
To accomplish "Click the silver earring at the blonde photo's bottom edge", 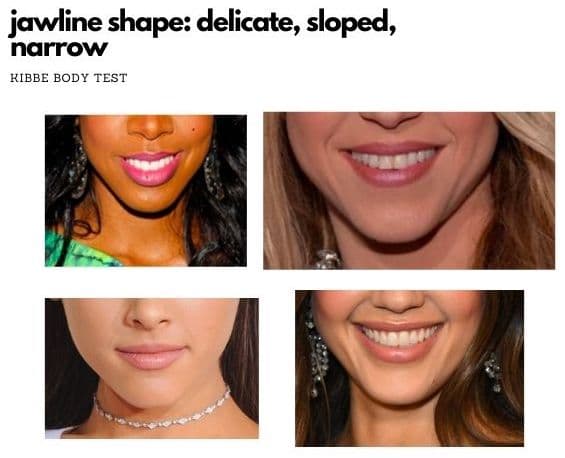I will [327, 259].
